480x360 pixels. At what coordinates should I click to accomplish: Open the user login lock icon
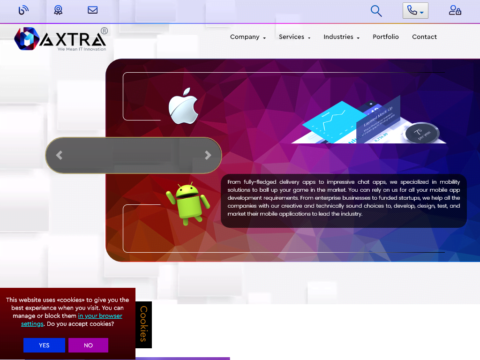[455, 10]
